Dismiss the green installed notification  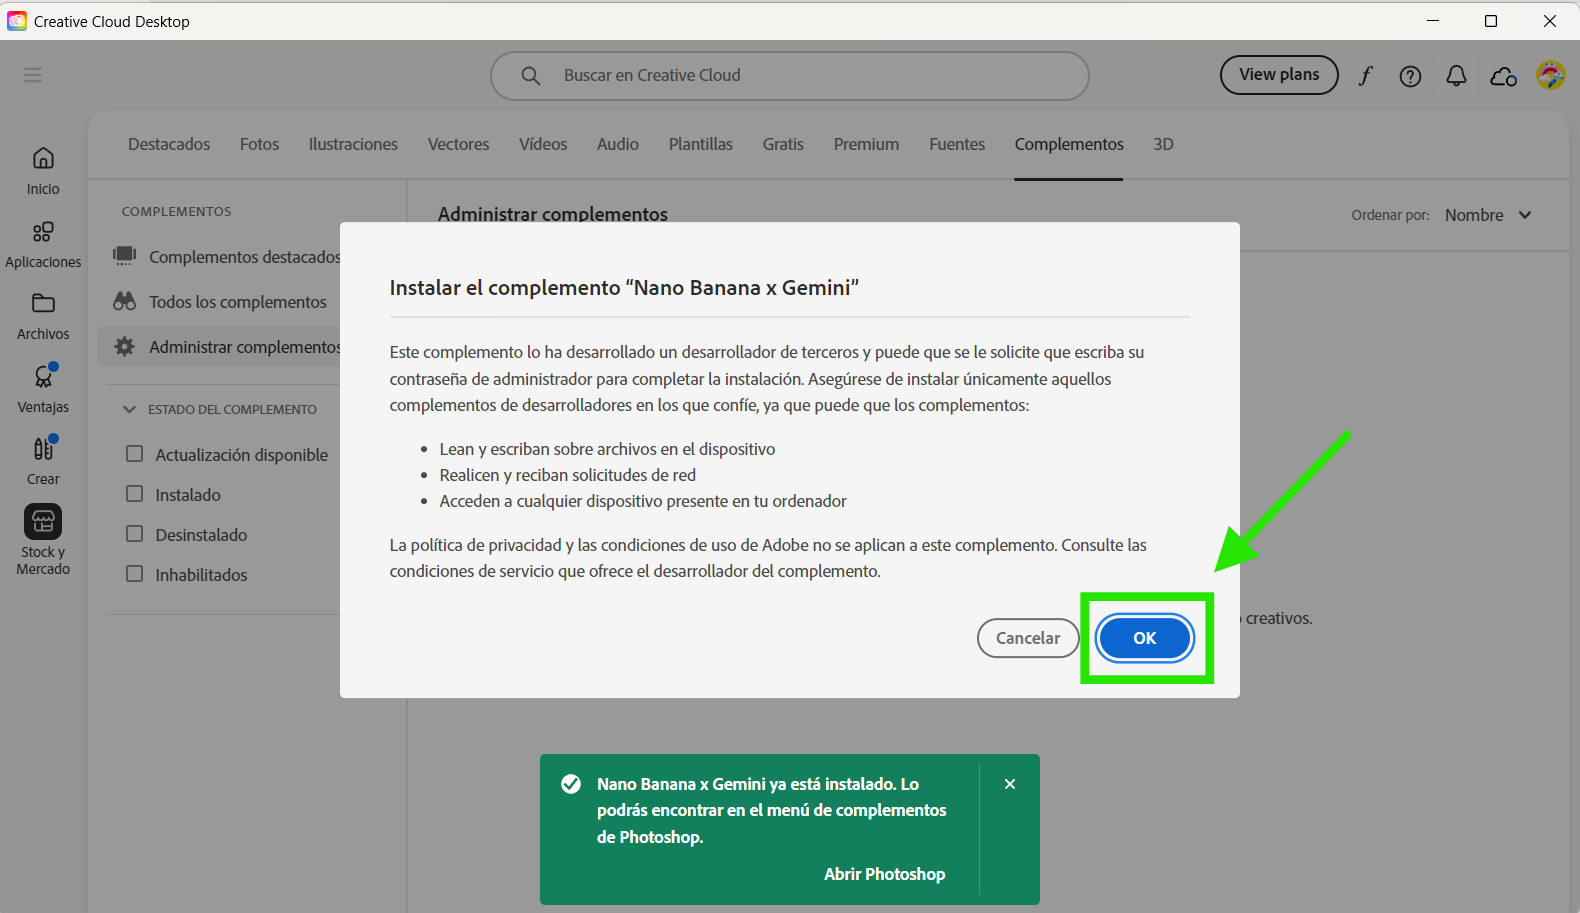pyautogui.click(x=1010, y=784)
